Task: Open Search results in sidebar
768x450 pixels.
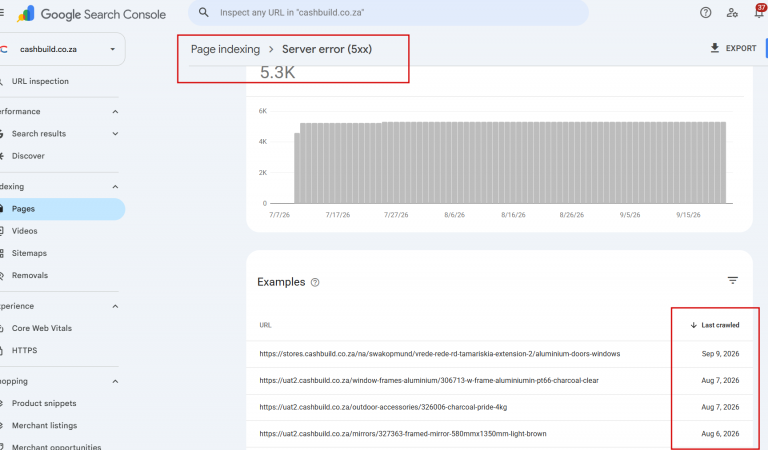Action: coord(39,134)
